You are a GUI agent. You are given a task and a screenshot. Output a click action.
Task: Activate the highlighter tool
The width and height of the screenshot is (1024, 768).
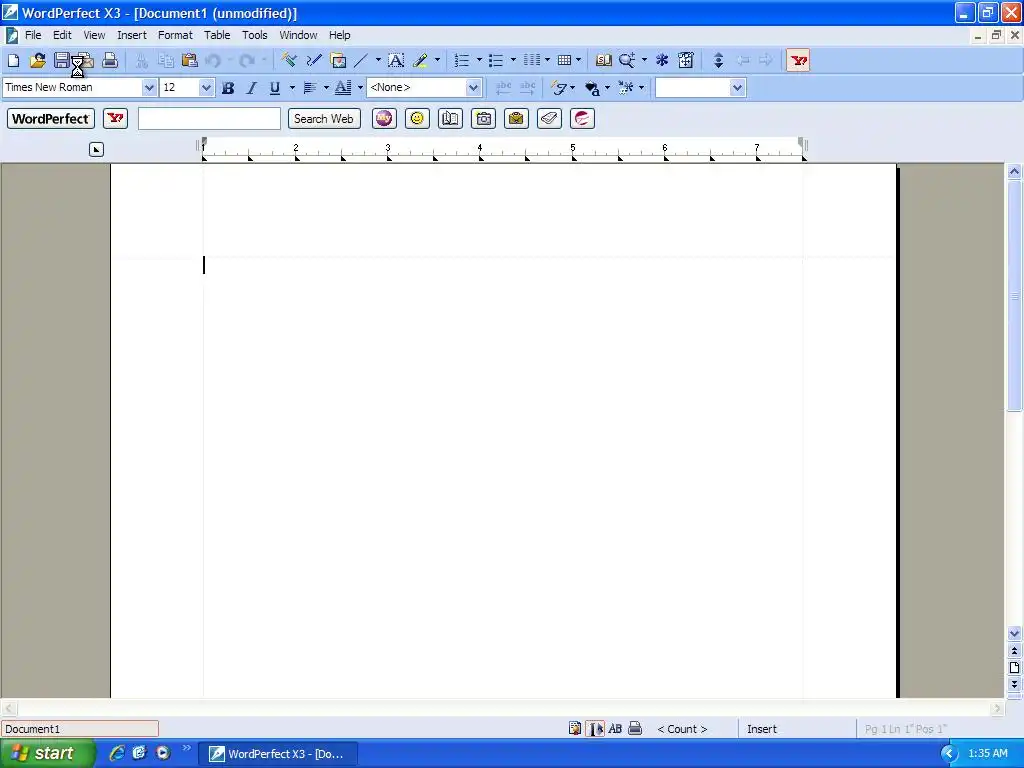click(421, 61)
